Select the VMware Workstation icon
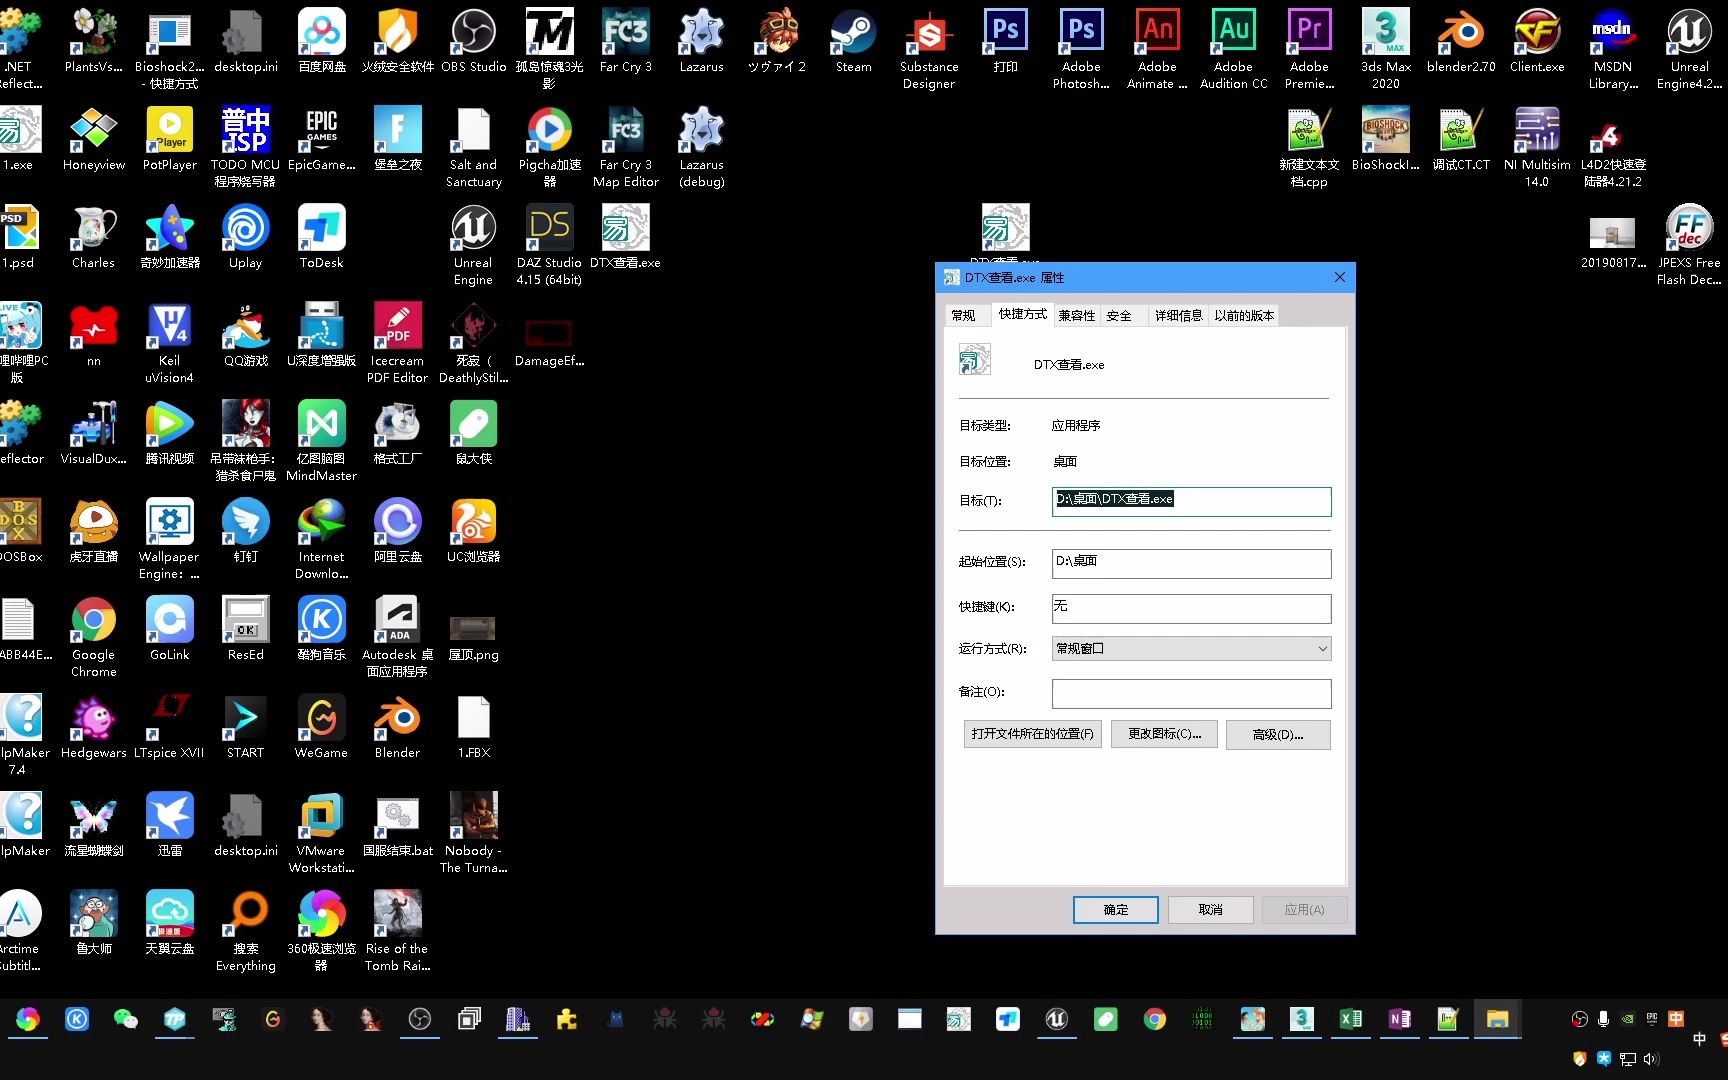The width and height of the screenshot is (1728, 1080). 321,834
